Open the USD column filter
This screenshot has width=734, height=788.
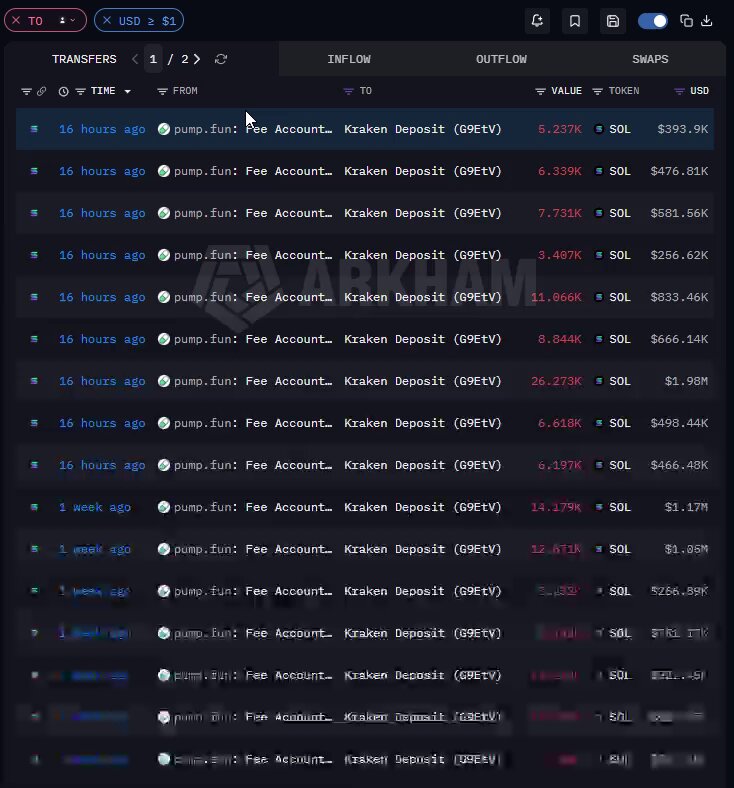point(679,91)
